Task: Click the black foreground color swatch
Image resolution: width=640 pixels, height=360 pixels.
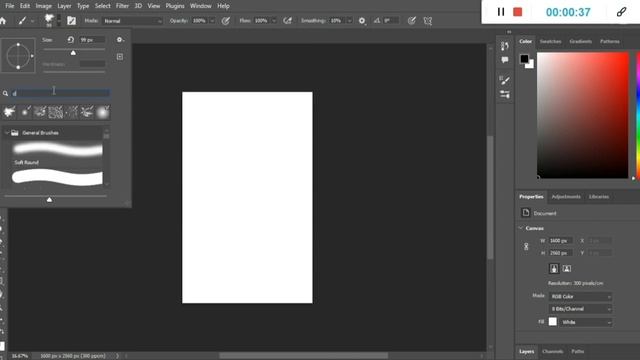Action: [x=524, y=59]
